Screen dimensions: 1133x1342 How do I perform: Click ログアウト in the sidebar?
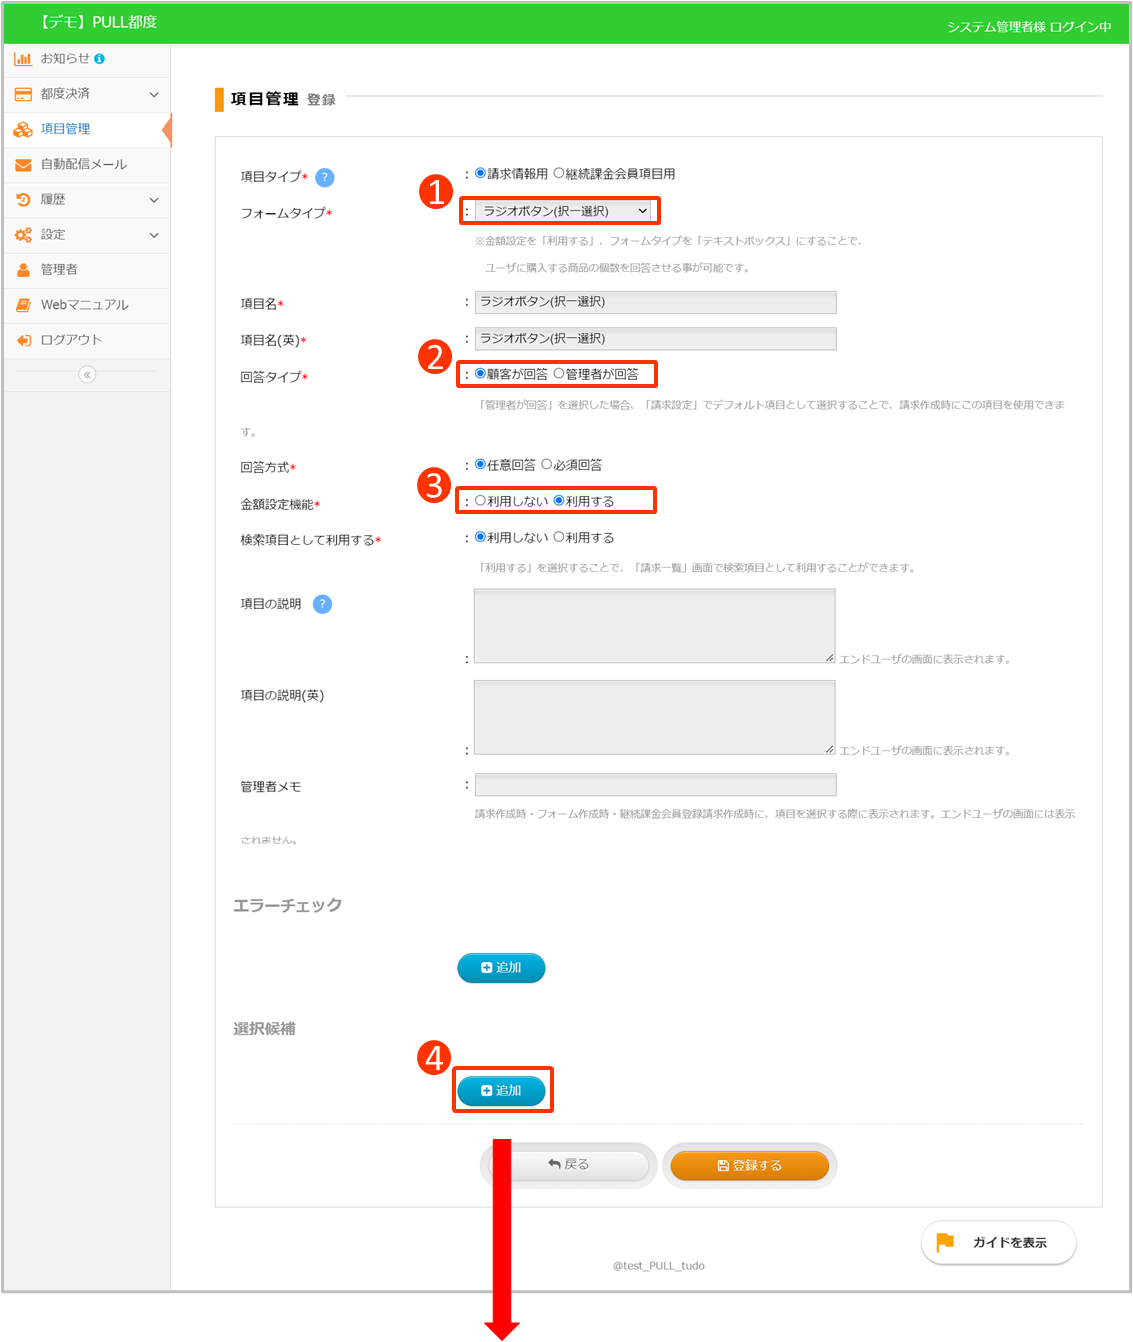(x=70, y=340)
